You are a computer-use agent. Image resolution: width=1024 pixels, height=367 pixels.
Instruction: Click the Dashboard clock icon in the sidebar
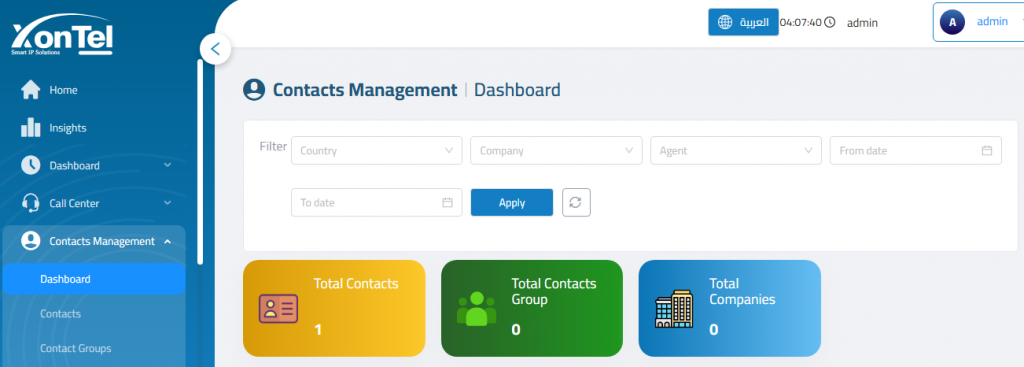[x=31, y=165]
